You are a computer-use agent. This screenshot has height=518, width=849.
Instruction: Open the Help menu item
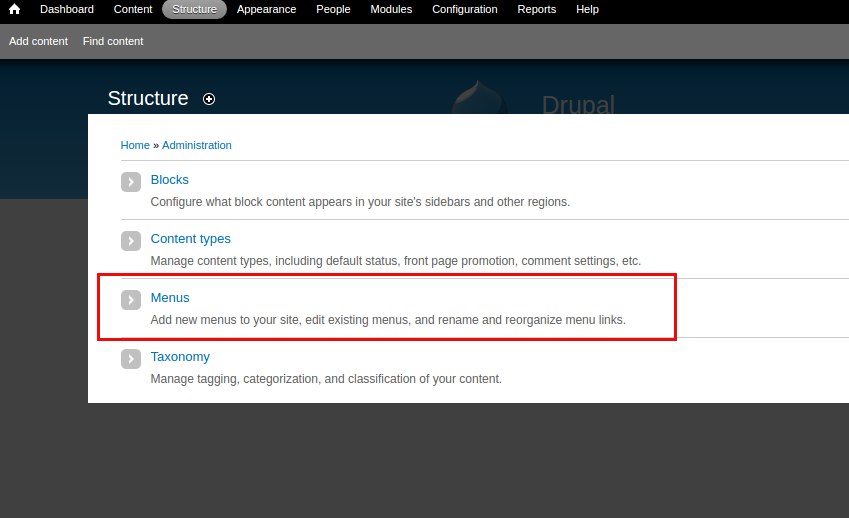click(587, 9)
